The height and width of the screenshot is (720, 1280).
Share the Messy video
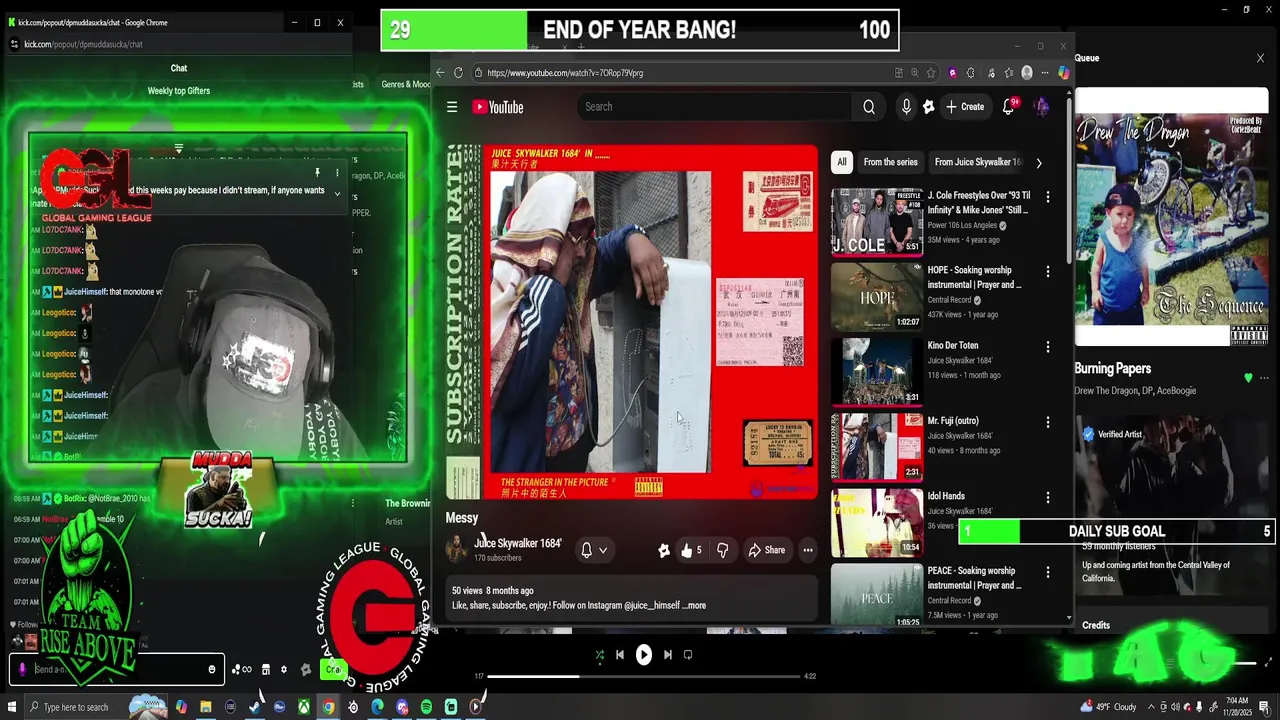point(767,550)
